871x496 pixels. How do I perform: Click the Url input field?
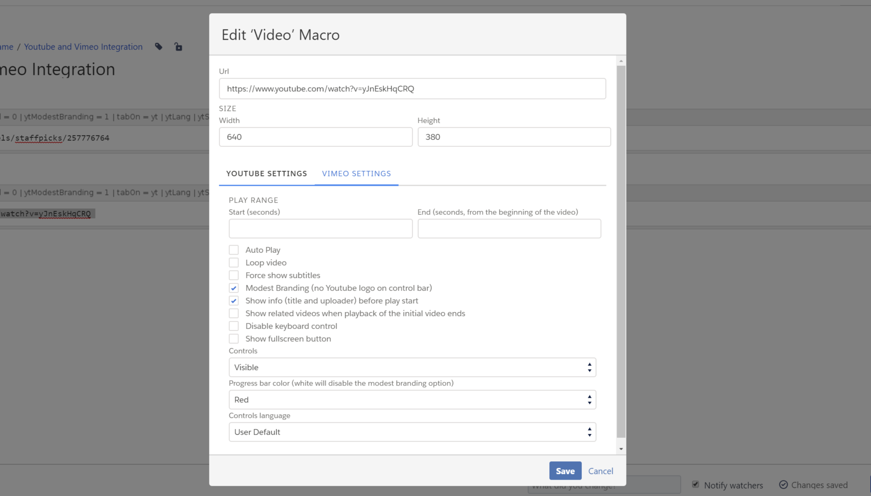(412, 89)
